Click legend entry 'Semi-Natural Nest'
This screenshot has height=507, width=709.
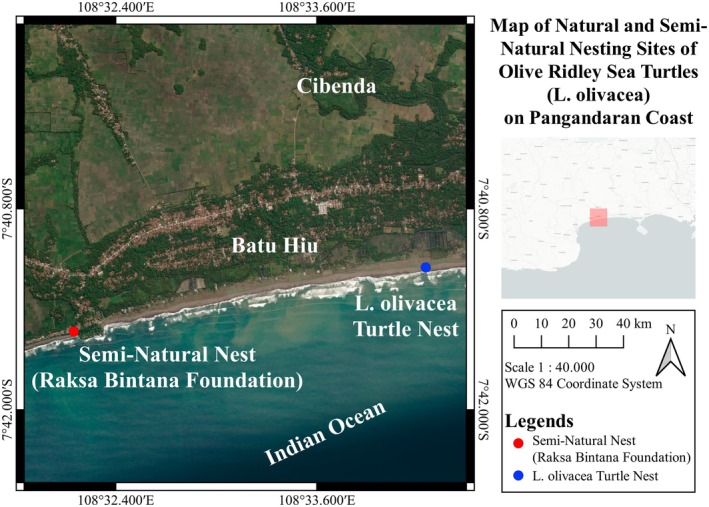pyautogui.click(x=584, y=440)
